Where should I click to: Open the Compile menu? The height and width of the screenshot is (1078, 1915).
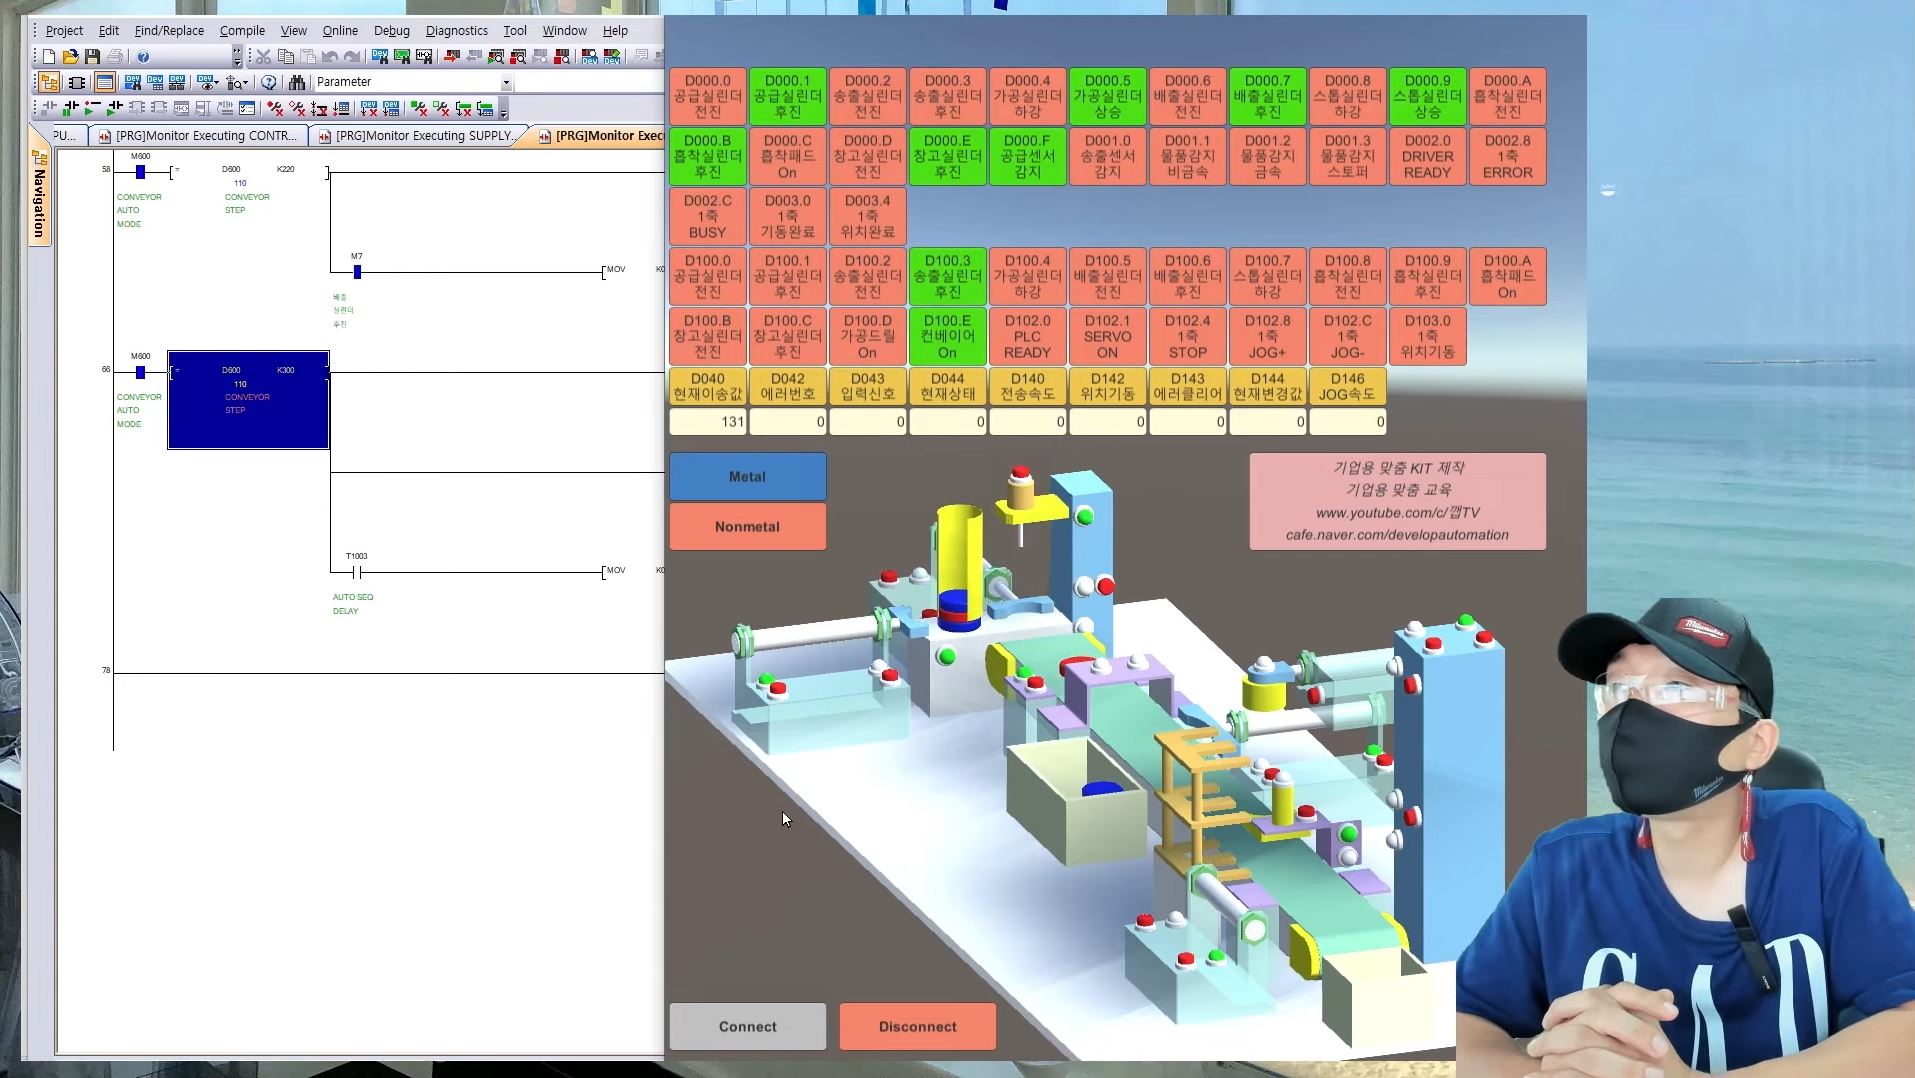[242, 31]
